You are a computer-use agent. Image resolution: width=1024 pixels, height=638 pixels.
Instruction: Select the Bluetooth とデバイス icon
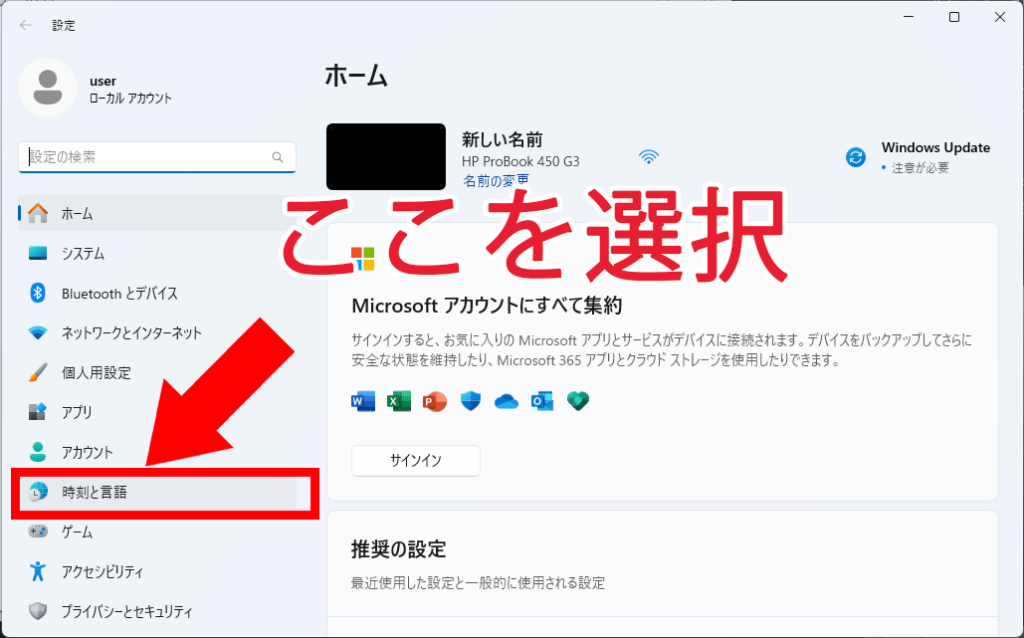click(38, 293)
